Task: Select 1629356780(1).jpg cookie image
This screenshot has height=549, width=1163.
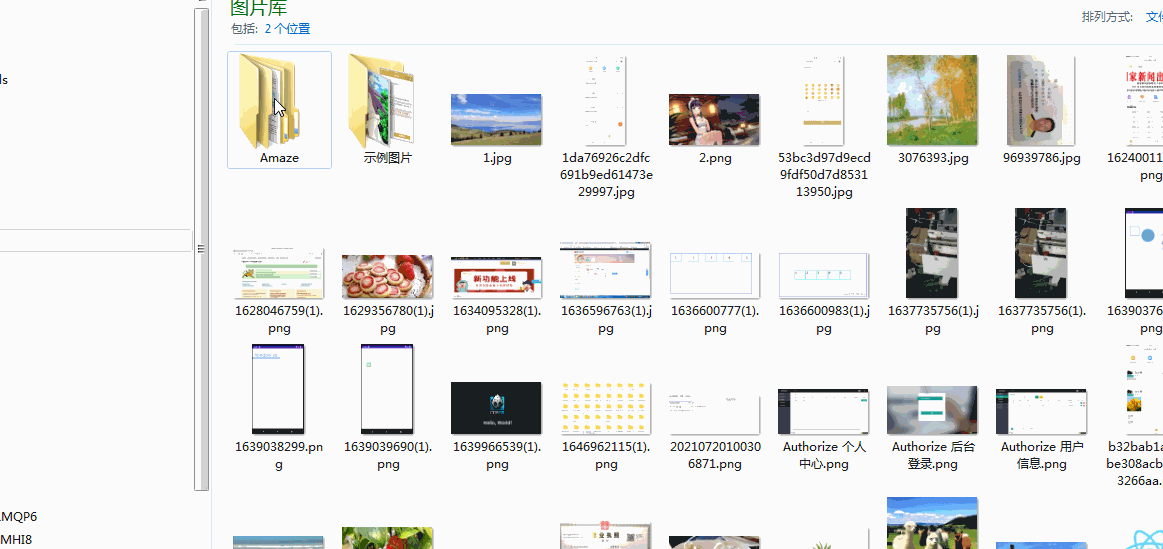Action: point(387,277)
